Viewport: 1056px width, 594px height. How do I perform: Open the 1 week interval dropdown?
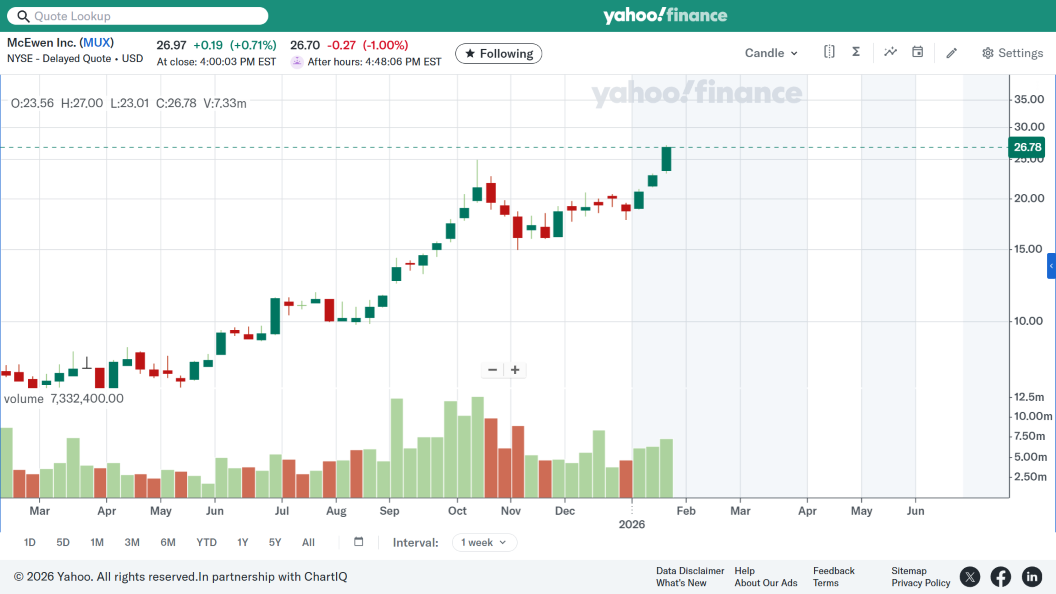coord(484,542)
